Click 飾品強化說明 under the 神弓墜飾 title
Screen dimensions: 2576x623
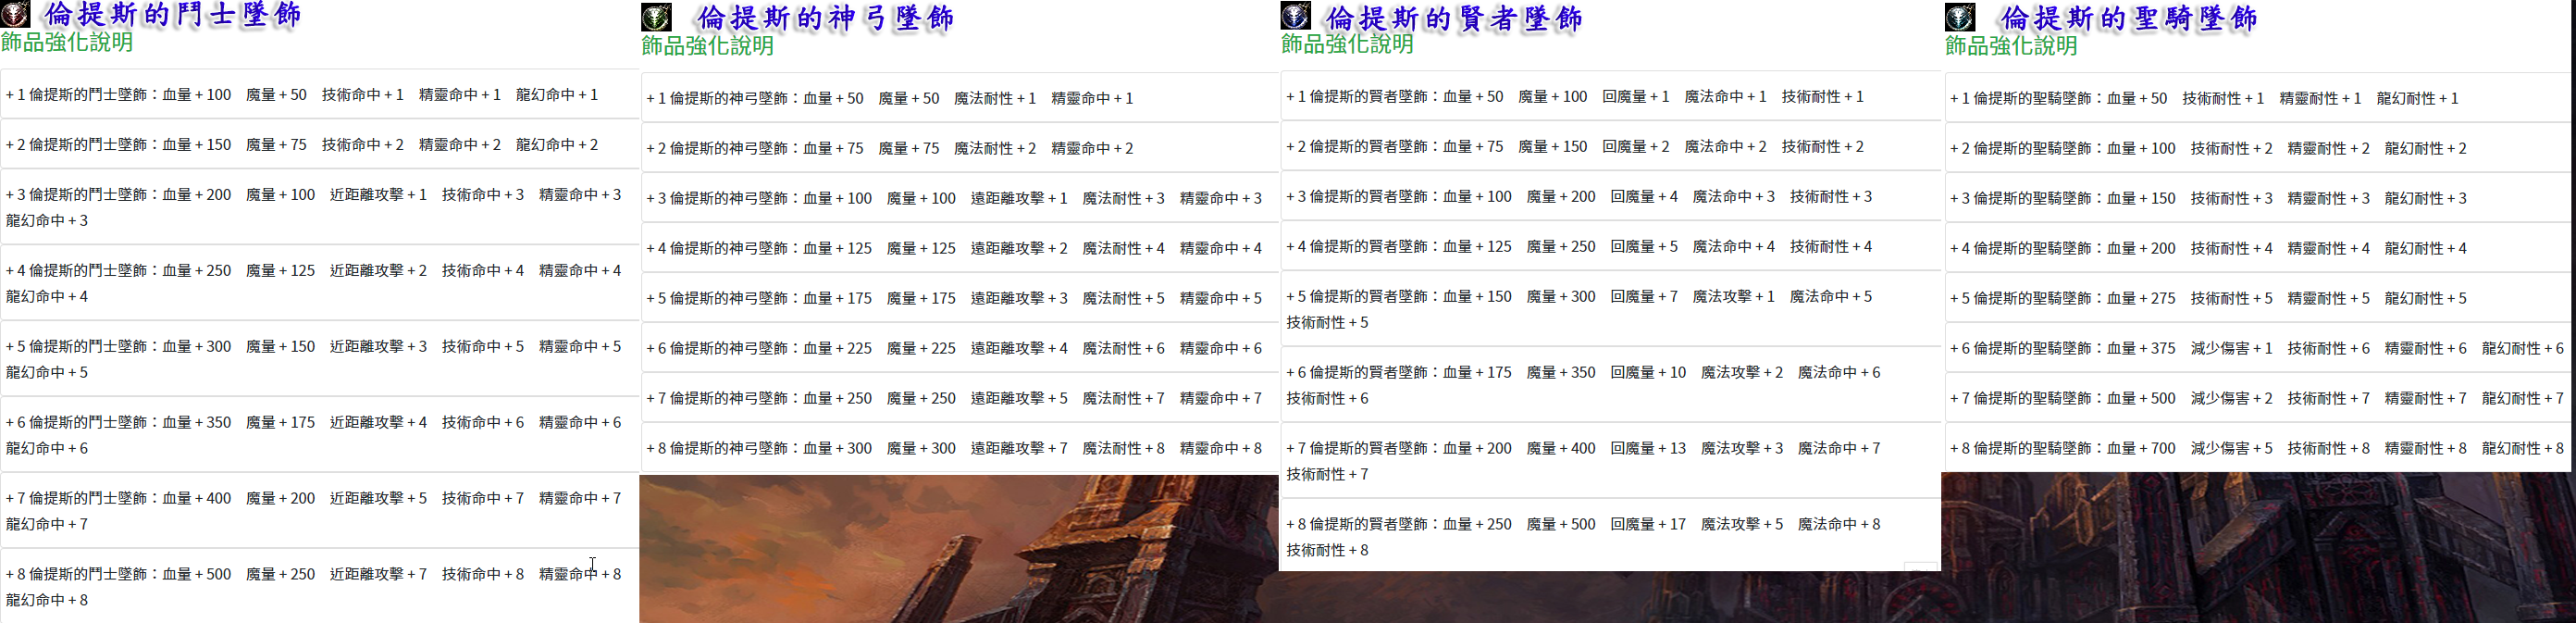[708, 46]
